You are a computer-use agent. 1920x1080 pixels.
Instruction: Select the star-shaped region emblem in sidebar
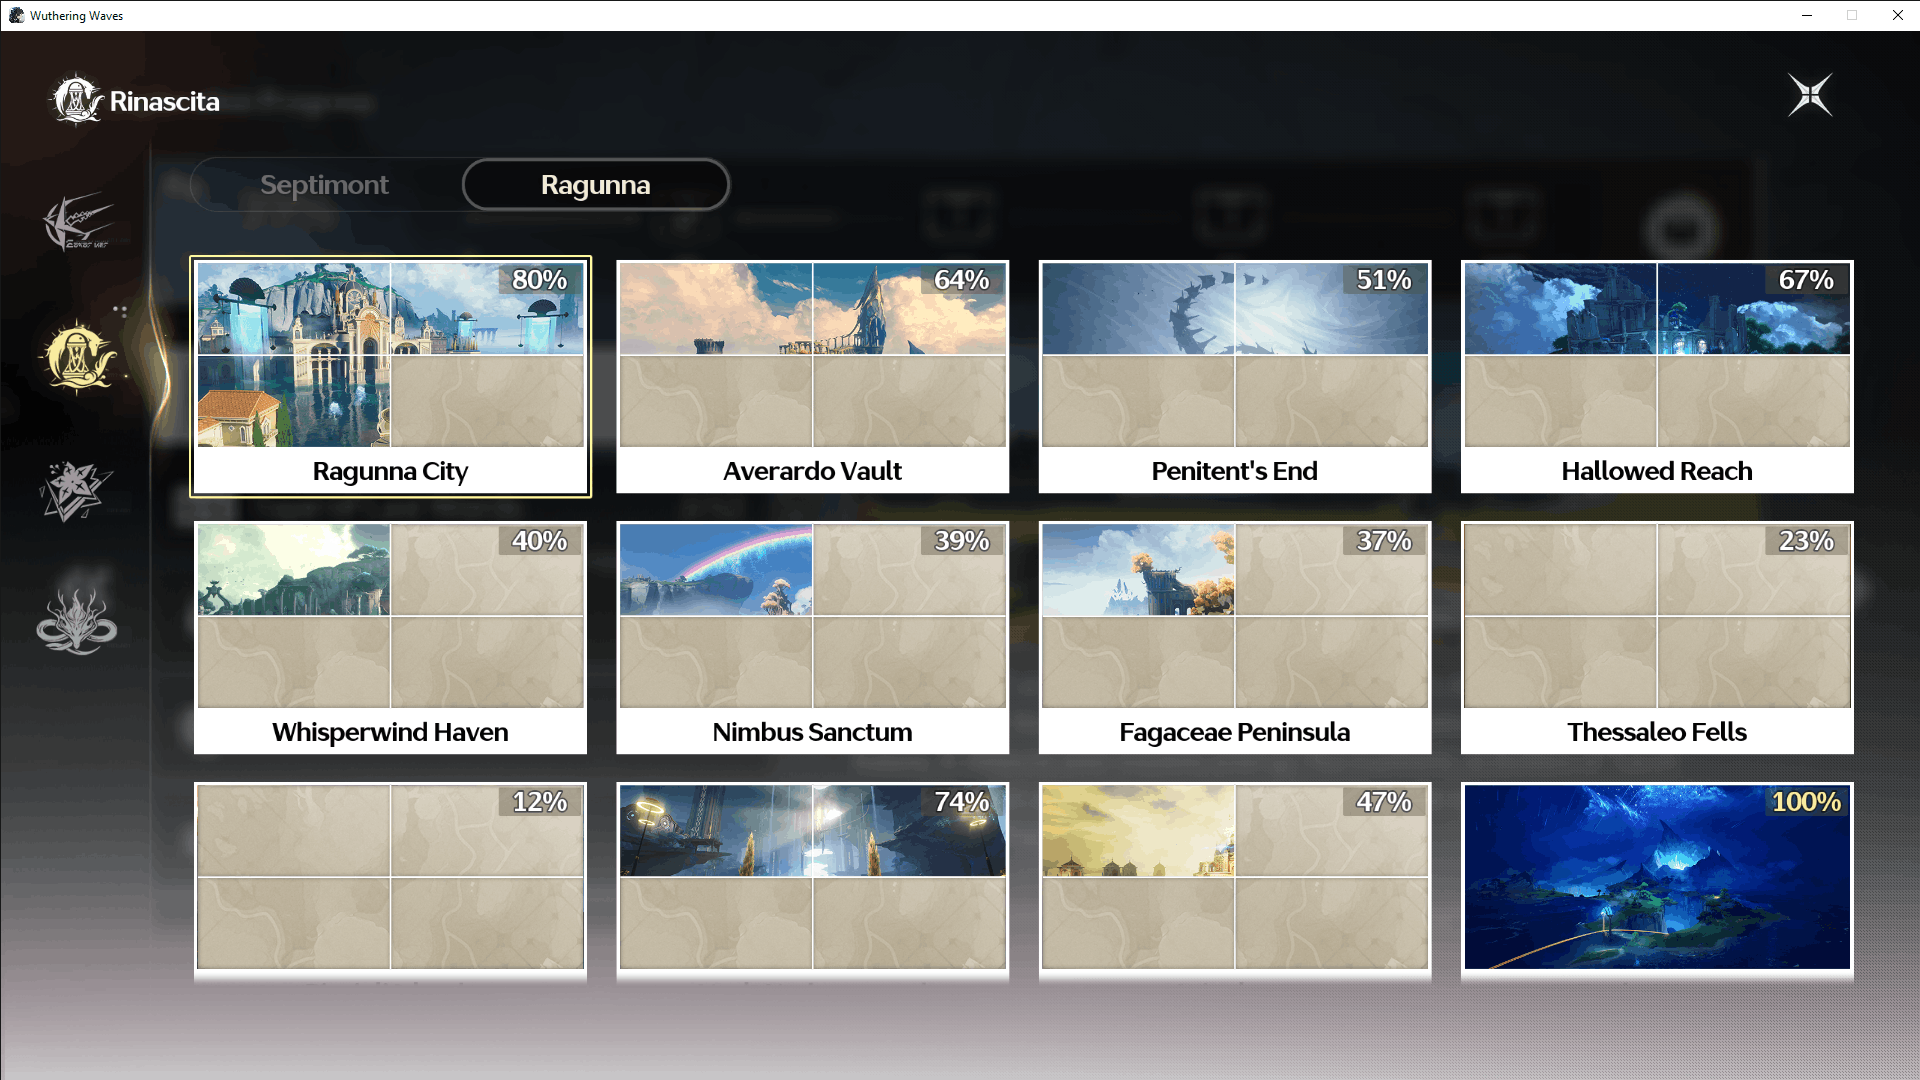(x=75, y=491)
